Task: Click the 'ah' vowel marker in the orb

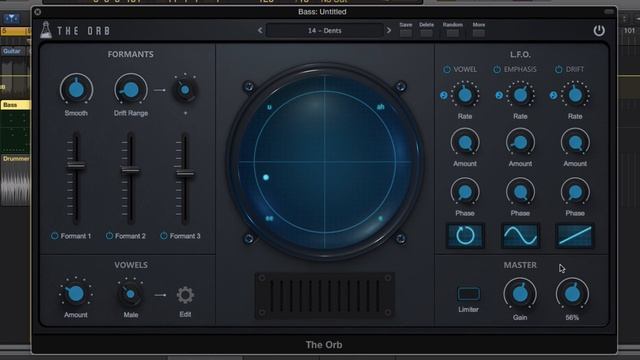Action: click(x=380, y=107)
